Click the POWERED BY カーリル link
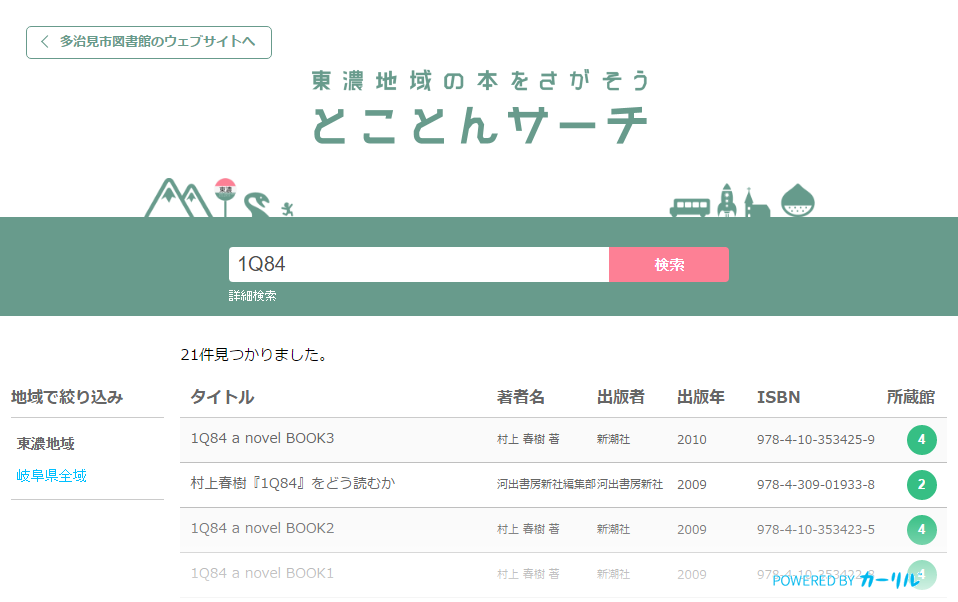This screenshot has width=958, height=602. (x=846, y=580)
